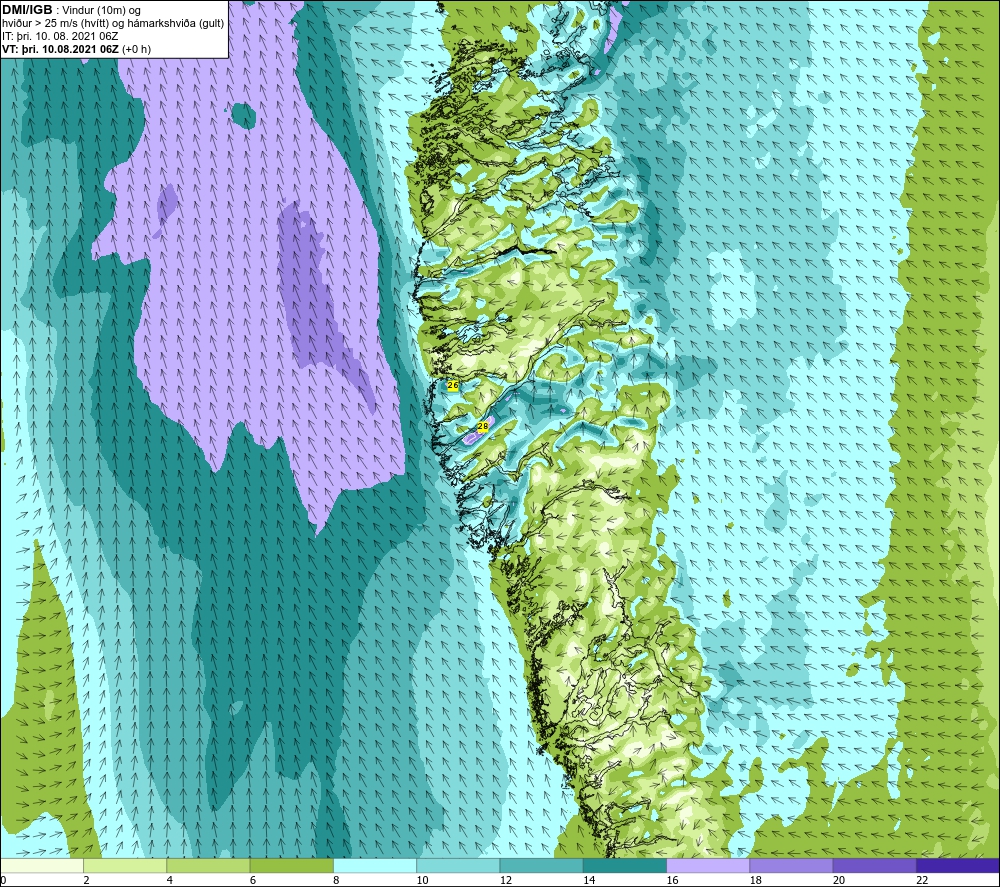Click the legend scale label 4
1000x887 pixels.
[x=170, y=880]
